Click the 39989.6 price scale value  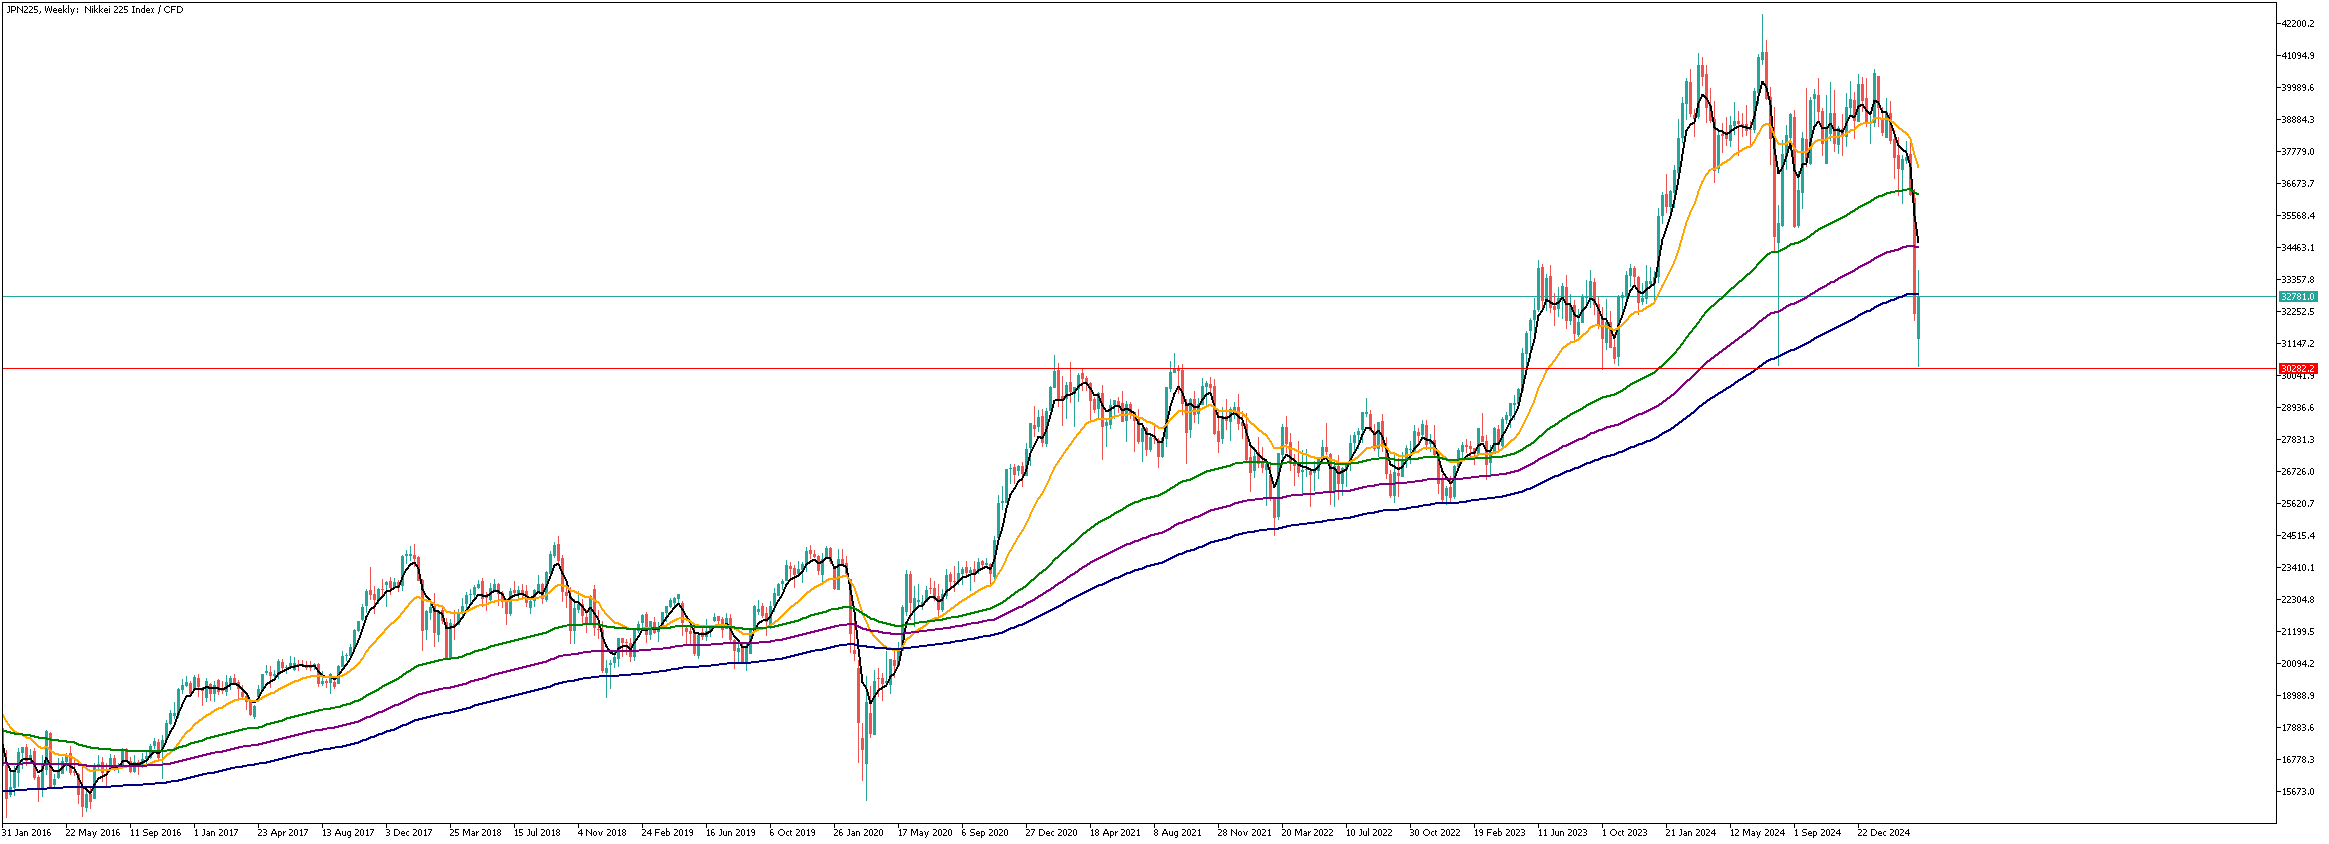[x=2297, y=88]
